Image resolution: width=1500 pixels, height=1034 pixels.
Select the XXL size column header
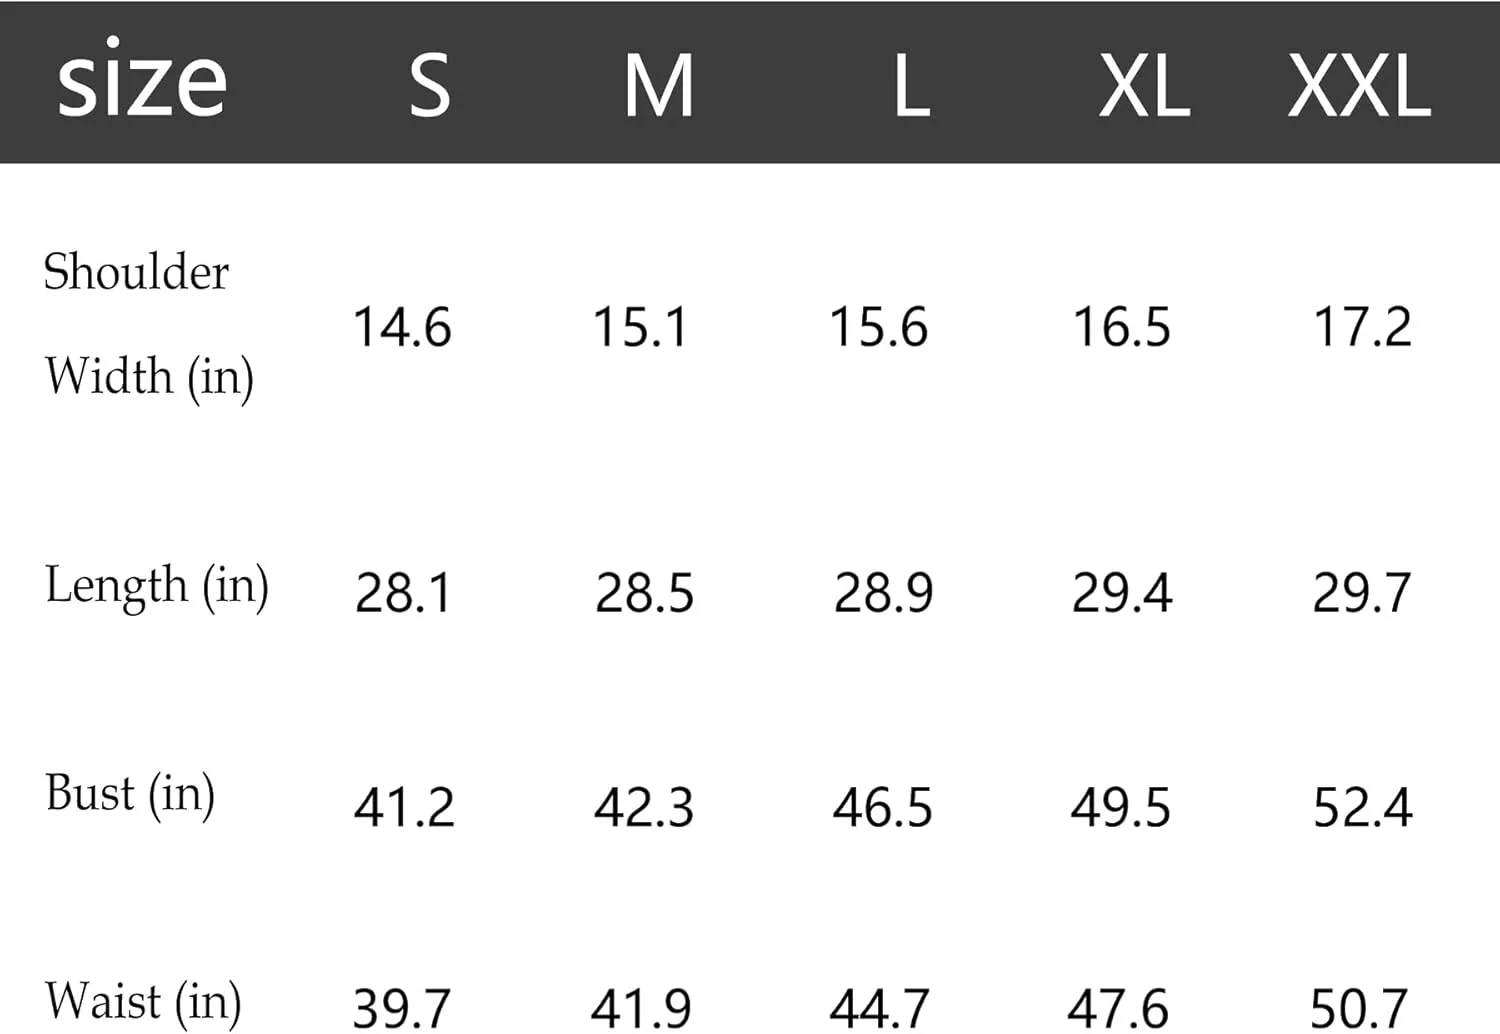(x=1359, y=86)
